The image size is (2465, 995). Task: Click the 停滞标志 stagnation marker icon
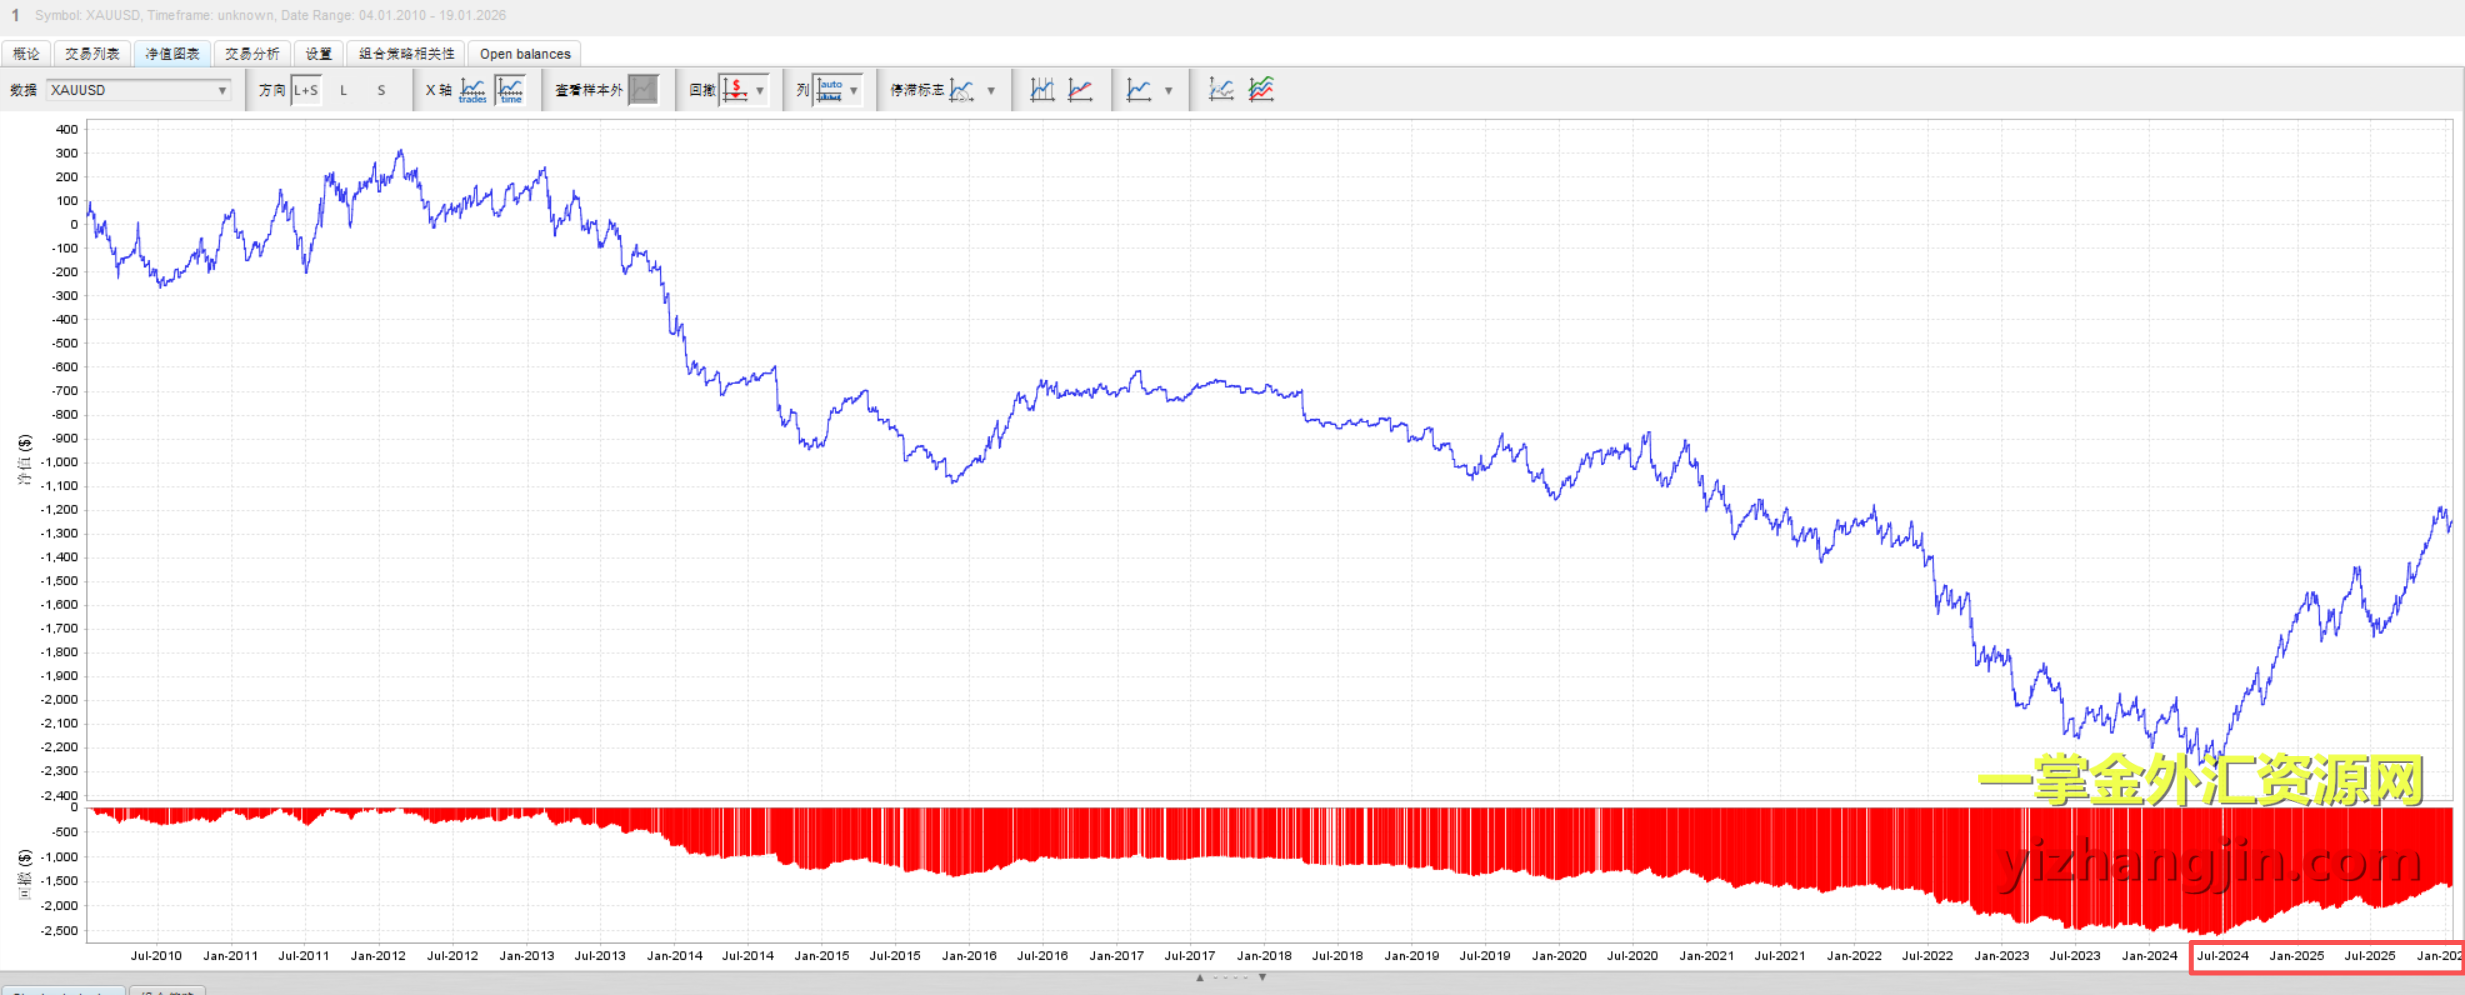961,90
